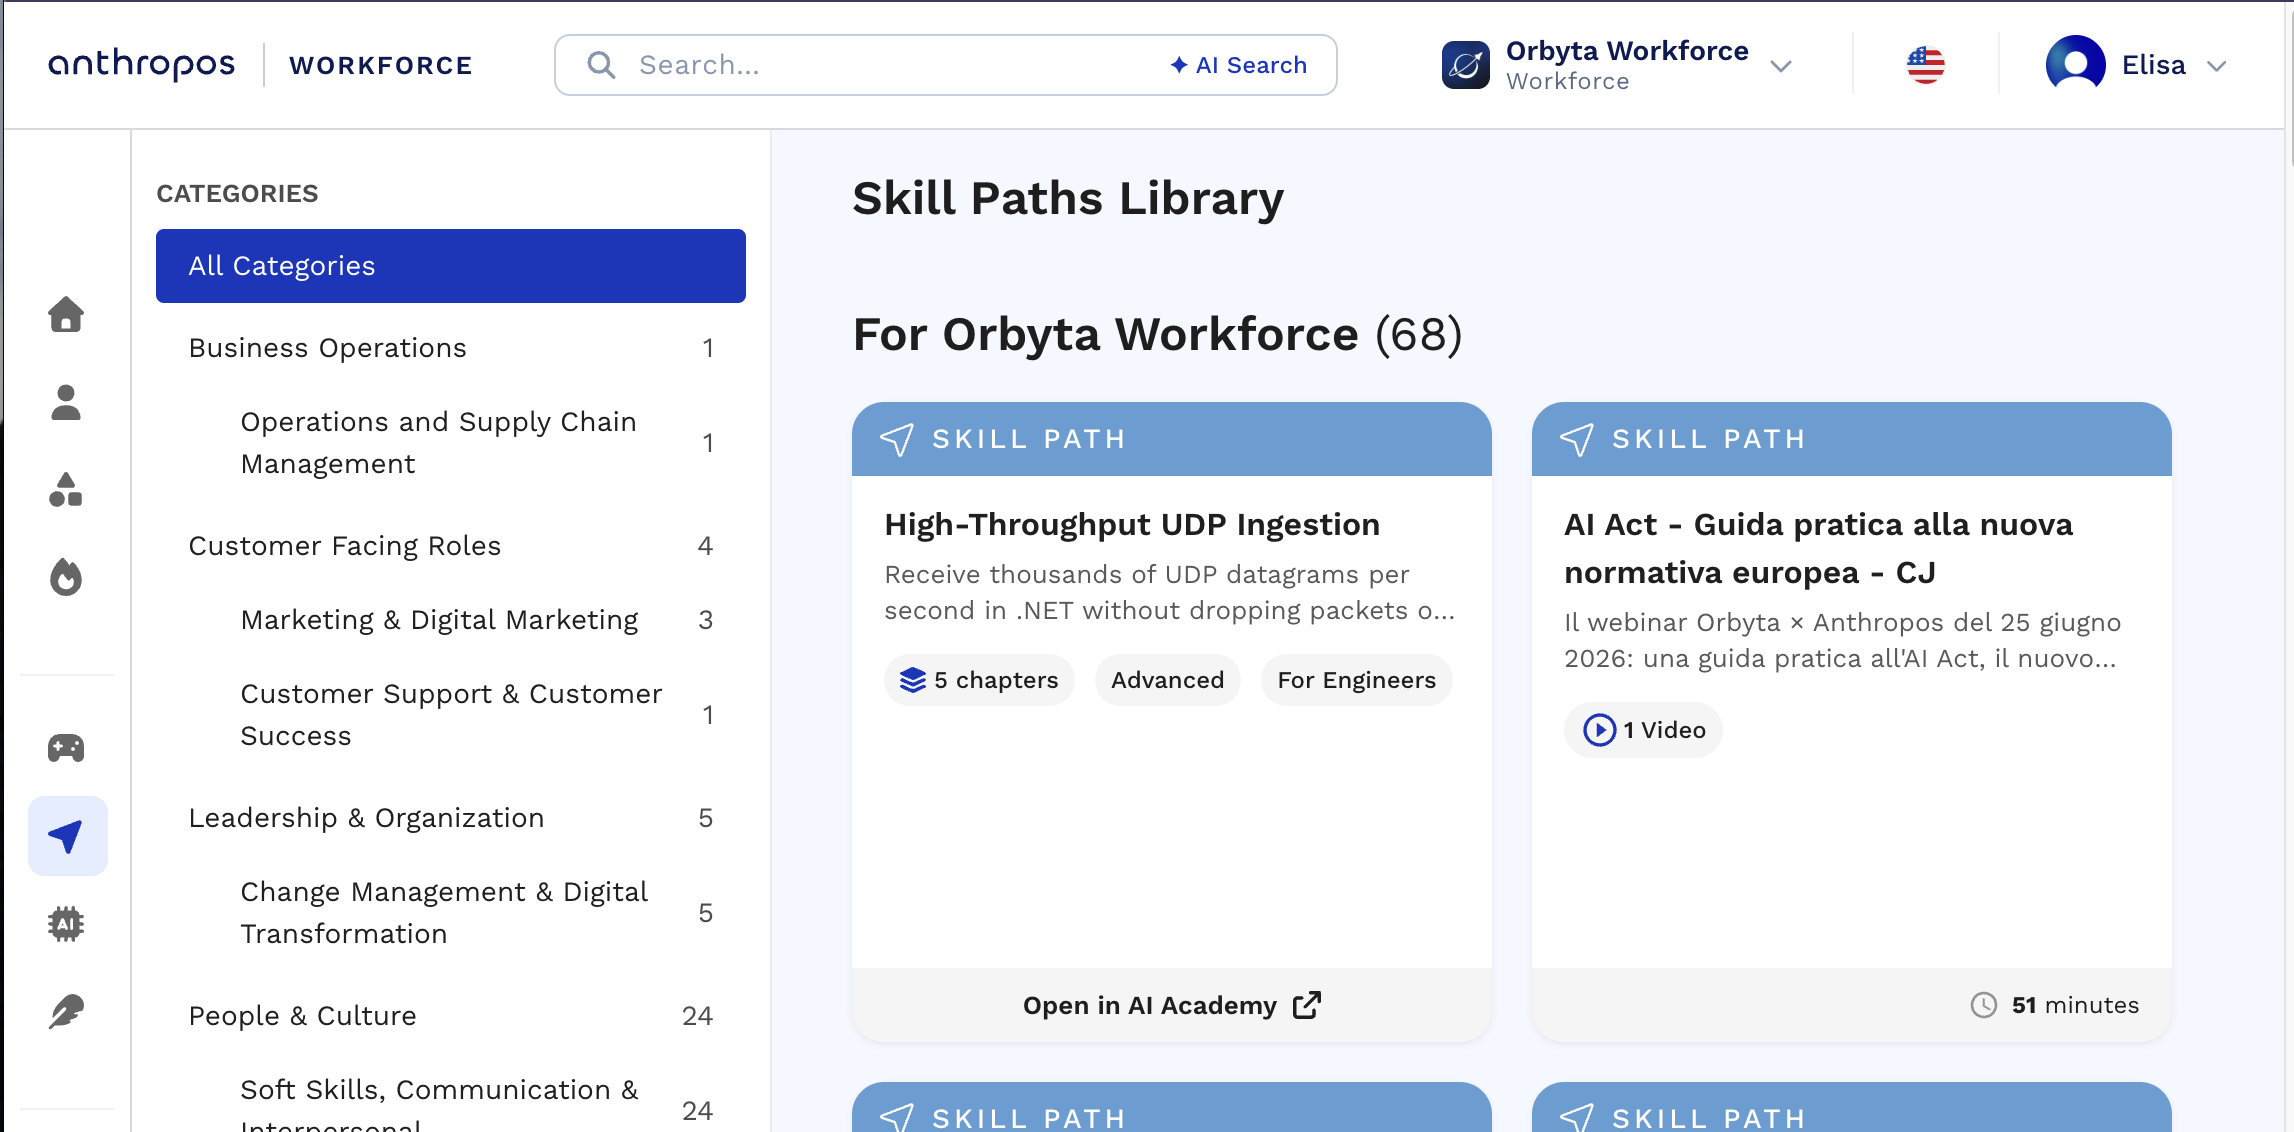Select Leadership & Organization category

[451, 818]
